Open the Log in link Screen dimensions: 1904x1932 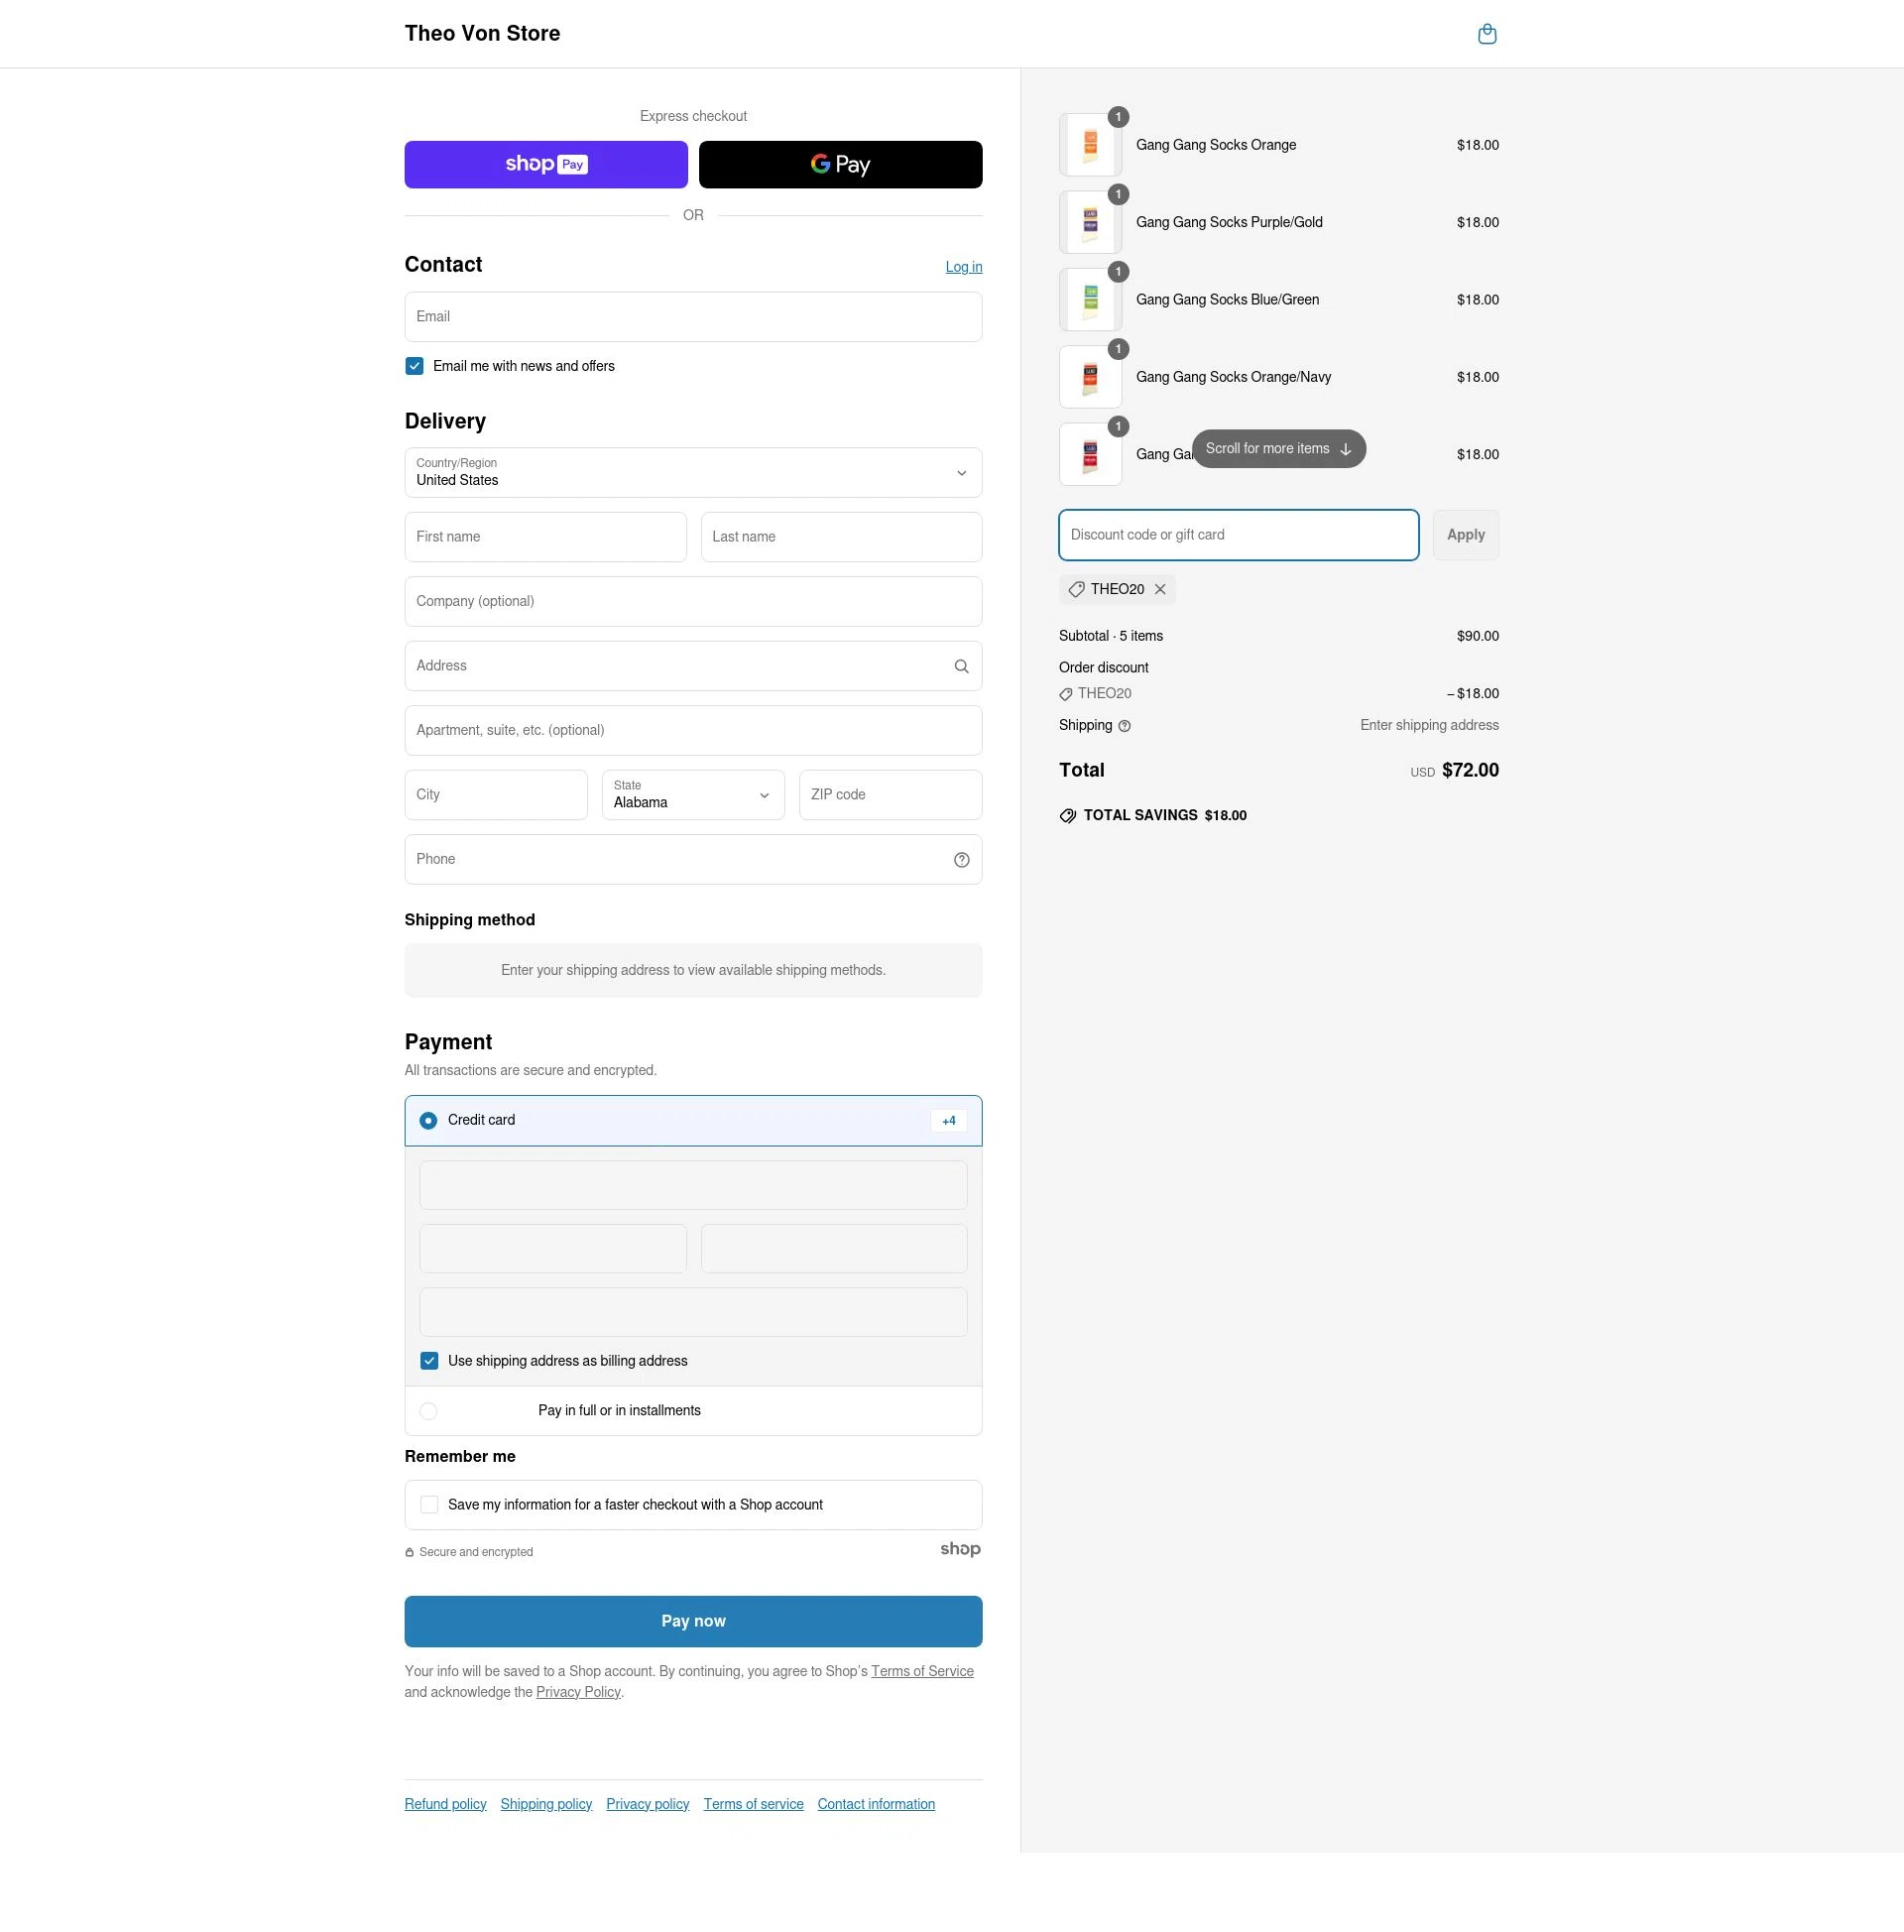coord(962,266)
